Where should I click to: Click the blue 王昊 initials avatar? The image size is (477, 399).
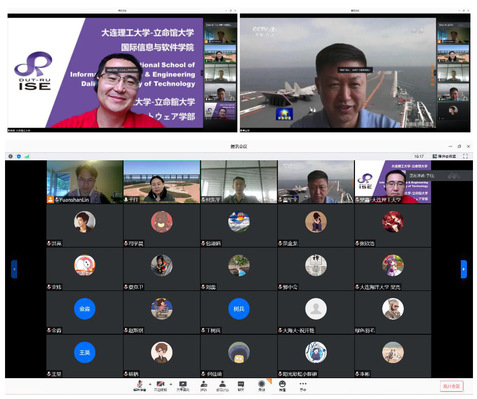coord(85,352)
